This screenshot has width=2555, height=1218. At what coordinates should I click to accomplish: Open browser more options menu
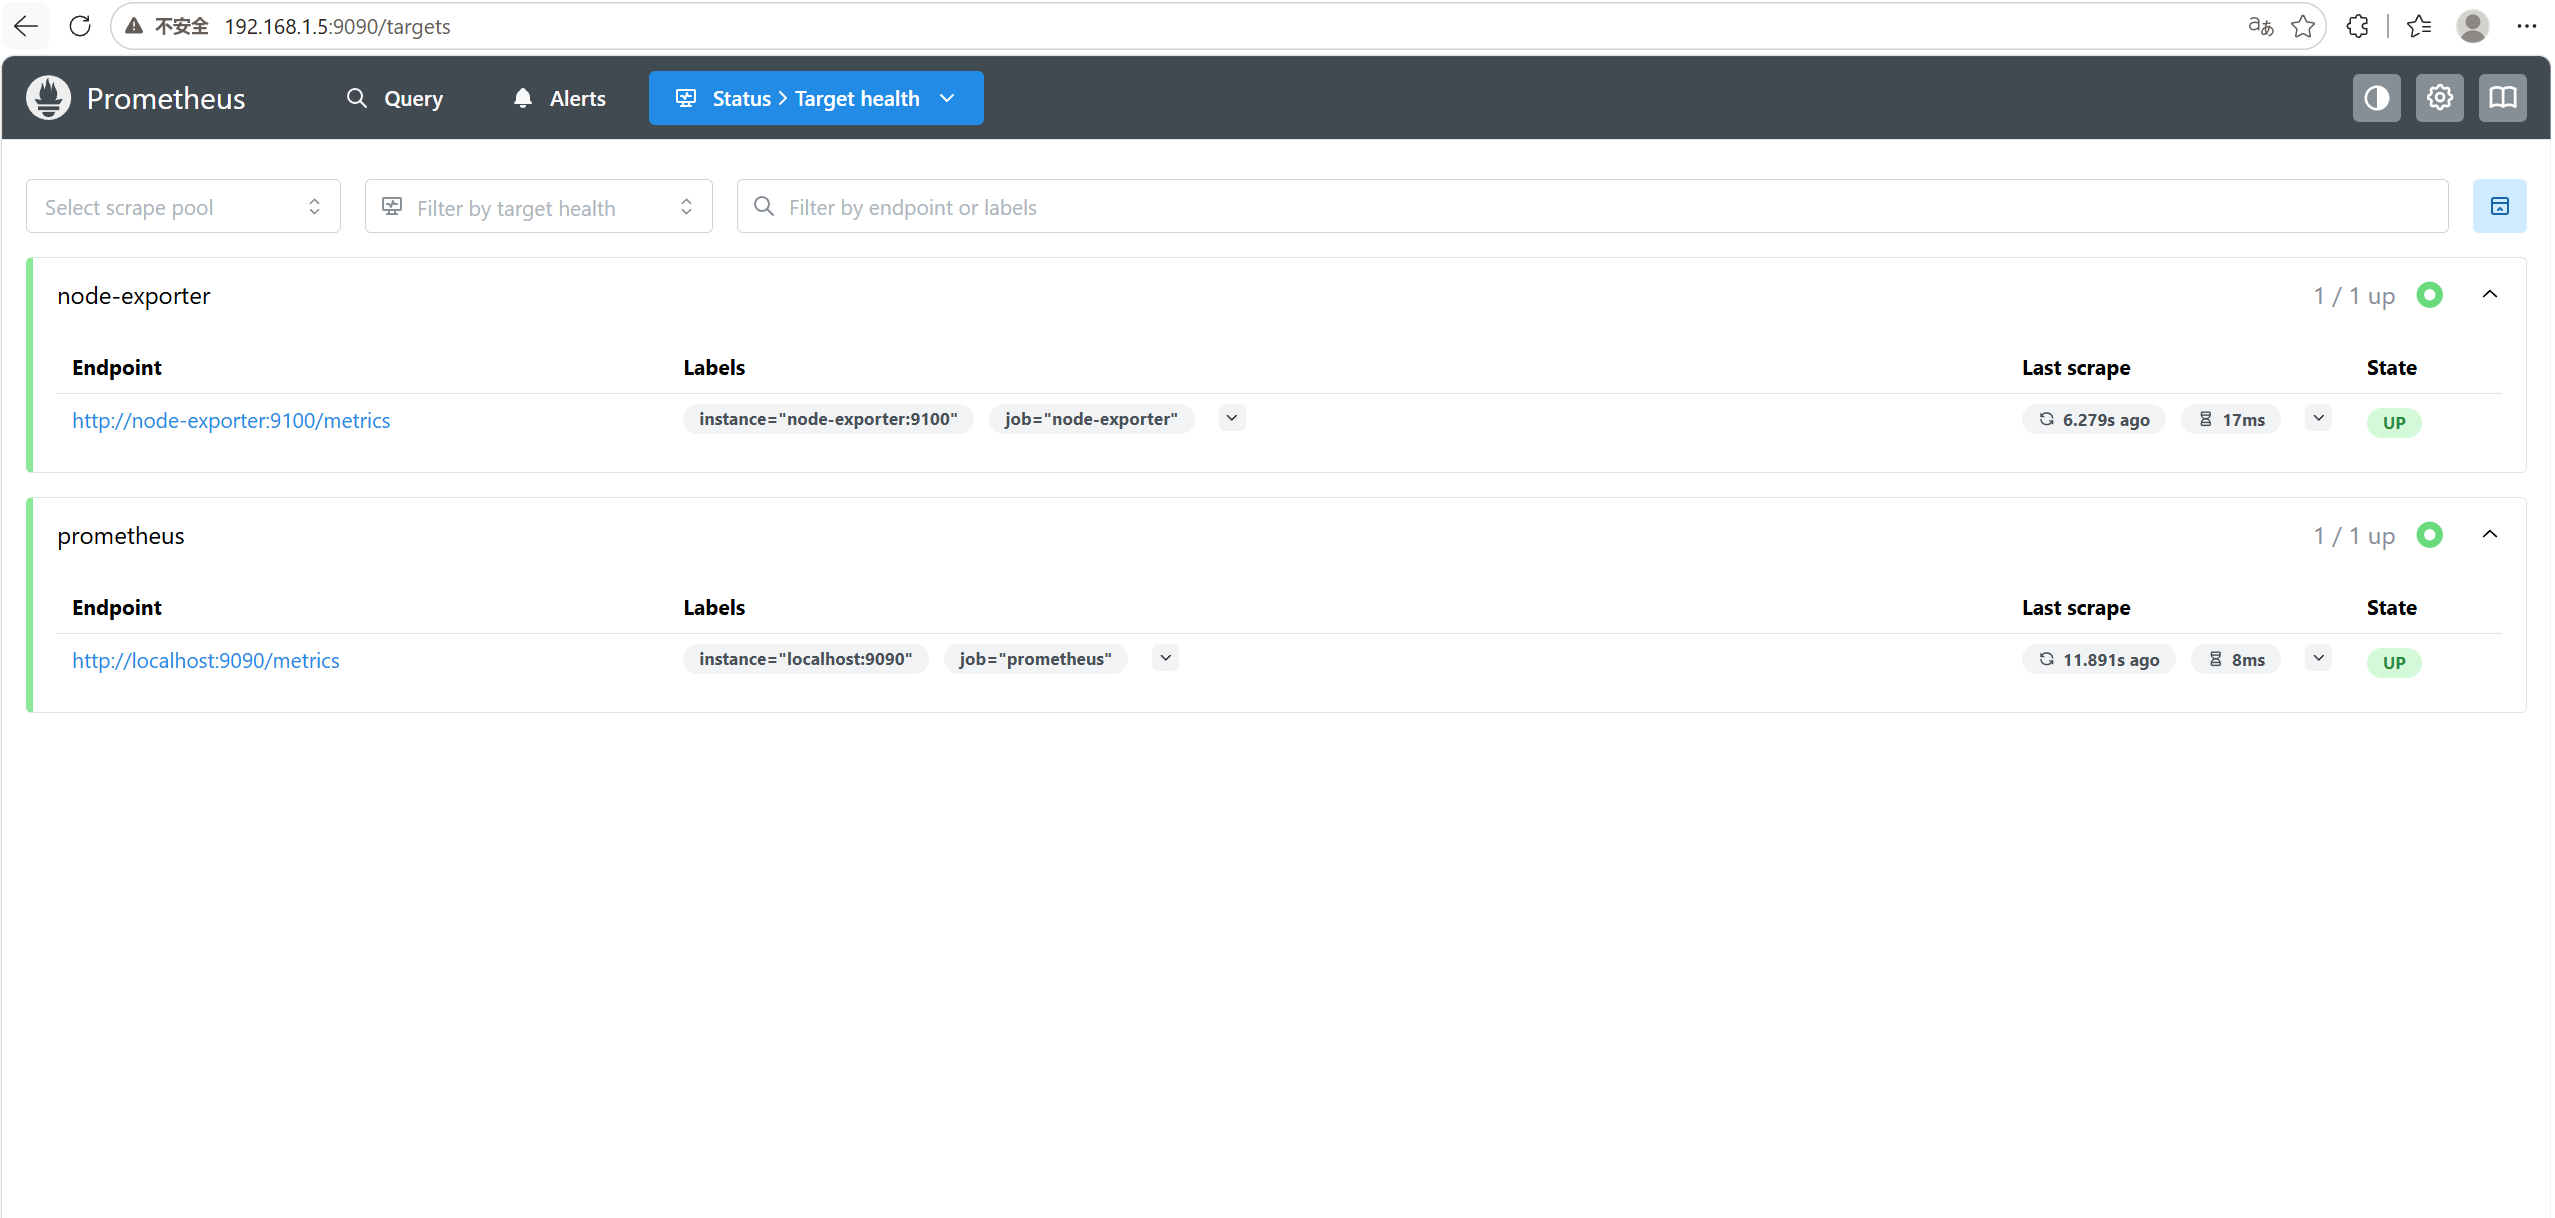(2526, 26)
